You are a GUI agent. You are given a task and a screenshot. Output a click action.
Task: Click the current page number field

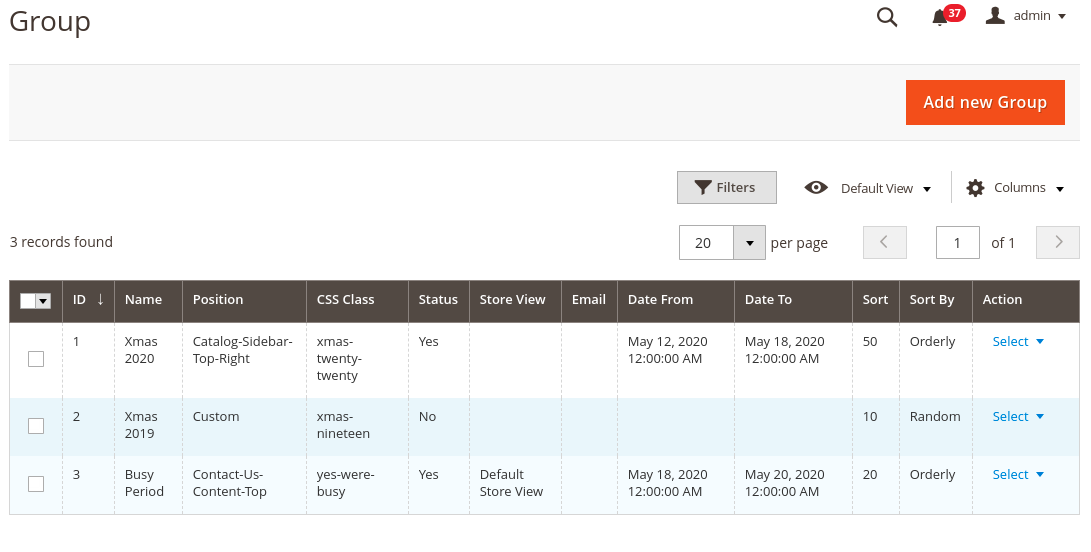(x=957, y=243)
